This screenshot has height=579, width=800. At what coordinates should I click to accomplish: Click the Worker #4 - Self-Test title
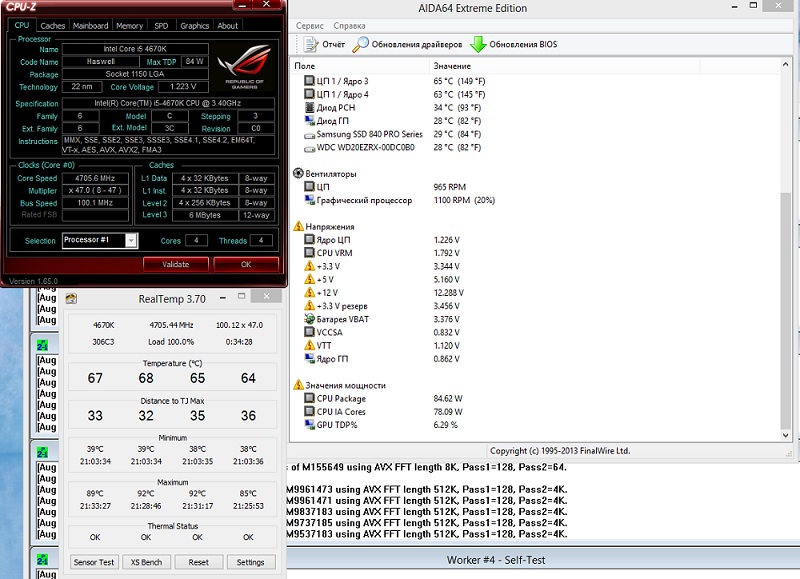click(x=496, y=560)
